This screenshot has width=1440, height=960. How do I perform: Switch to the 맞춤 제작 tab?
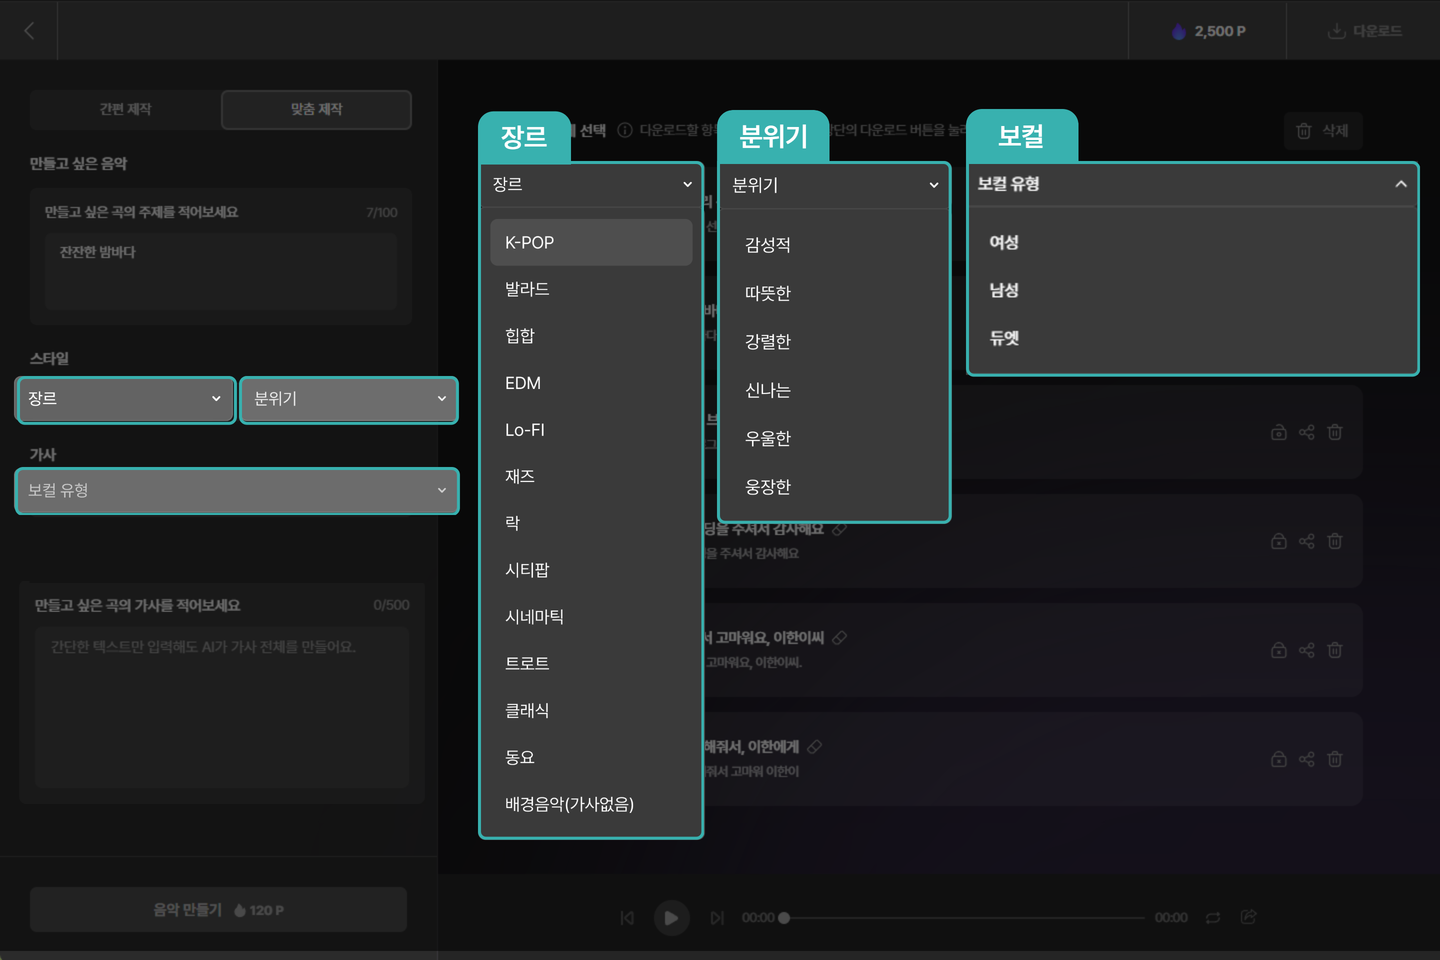316,109
